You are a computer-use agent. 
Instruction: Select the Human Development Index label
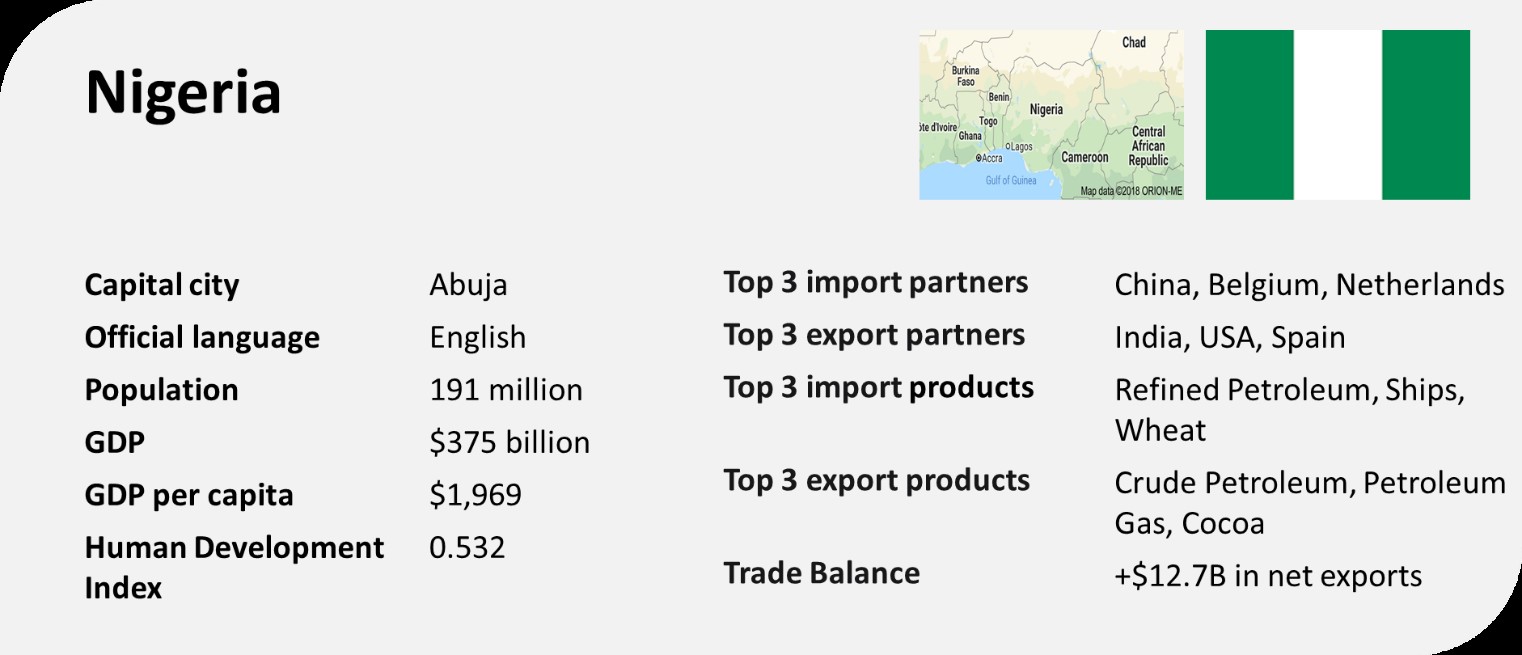tap(234, 568)
